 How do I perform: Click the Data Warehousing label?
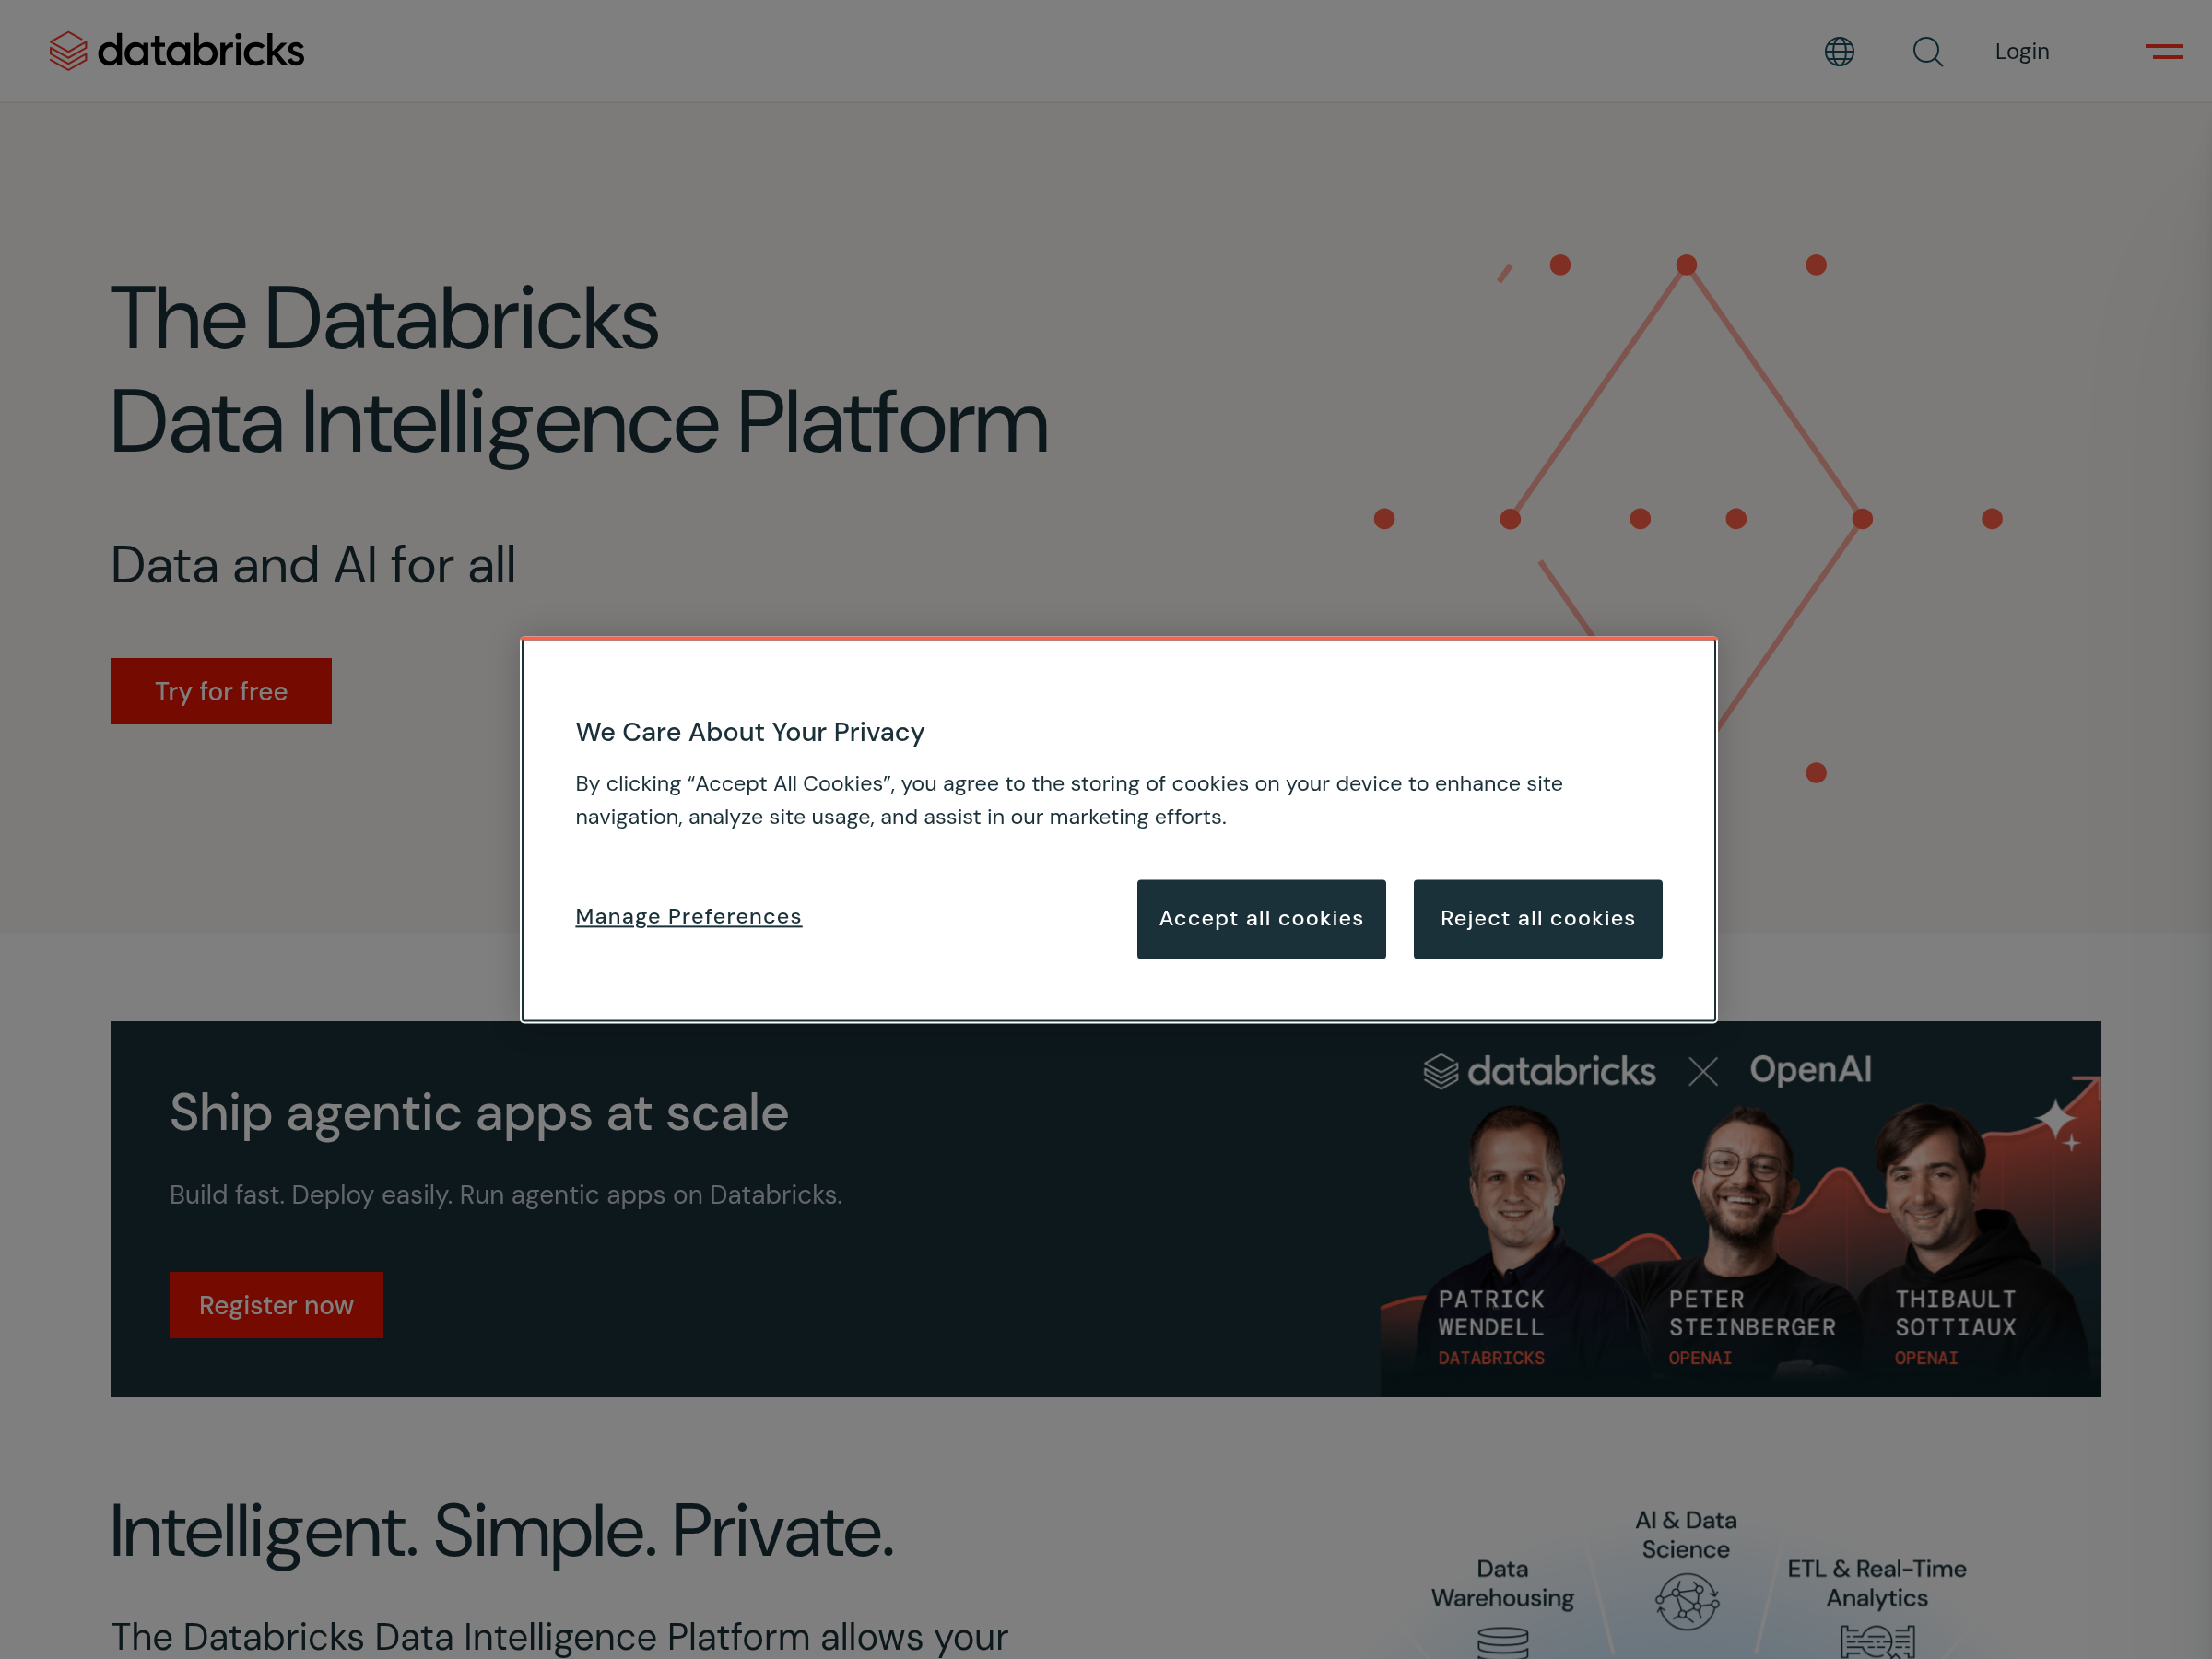click(x=1502, y=1583)
